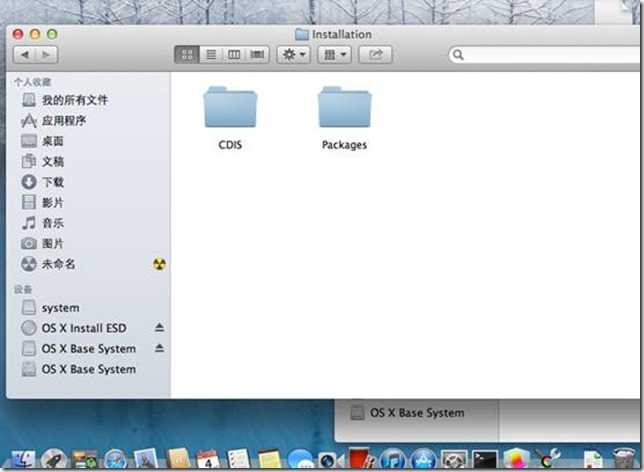Open Notes from the Dock
This screenshot has height=472, width=644.
point(269,459)
